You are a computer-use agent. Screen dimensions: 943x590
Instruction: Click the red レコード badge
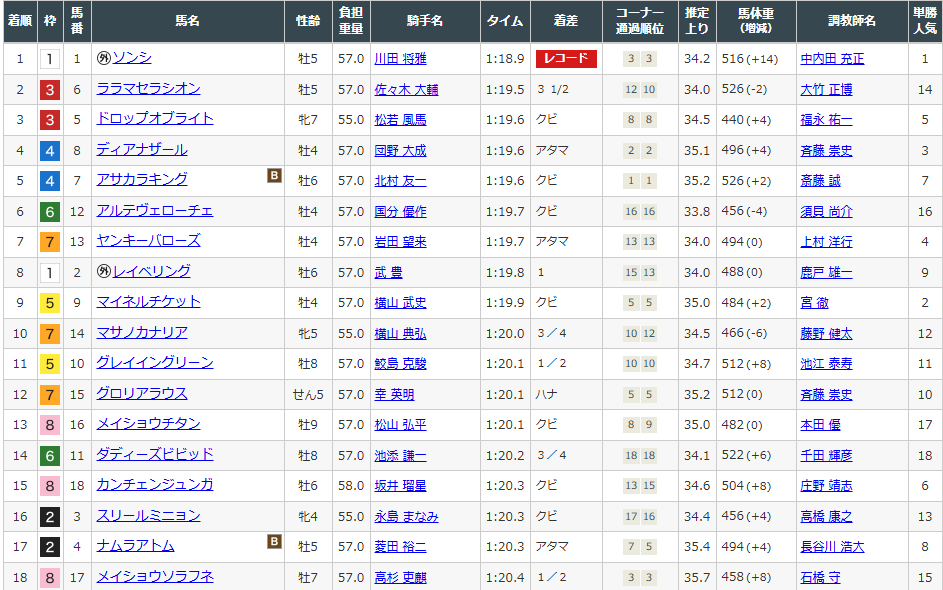pyautogui.click(x=566, y=59)
